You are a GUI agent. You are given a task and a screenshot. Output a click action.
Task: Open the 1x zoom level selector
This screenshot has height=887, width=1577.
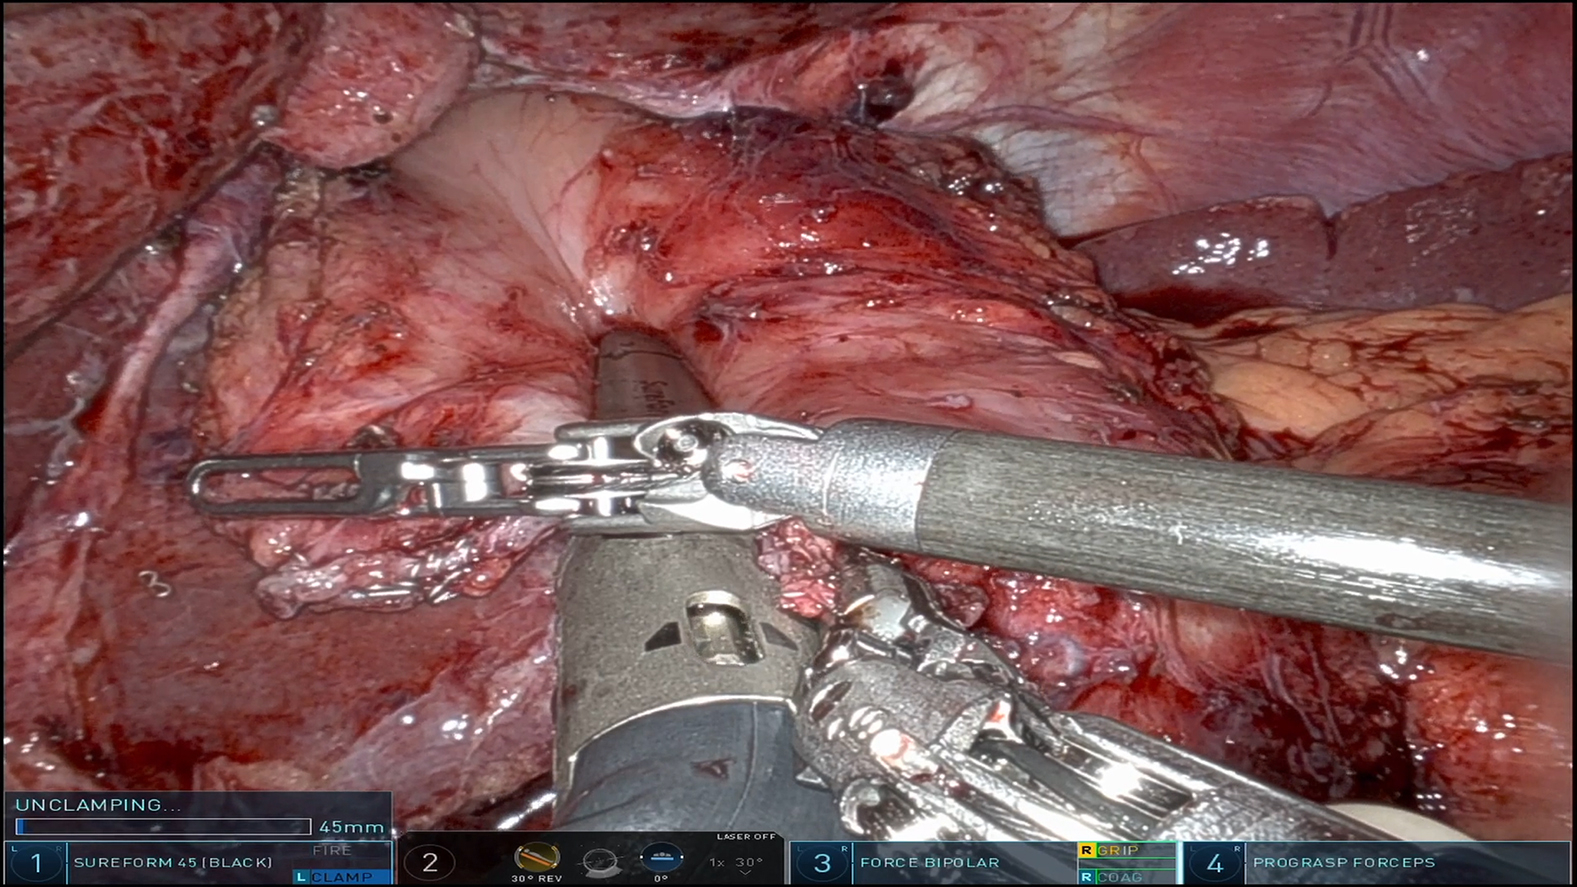(717, 862)
